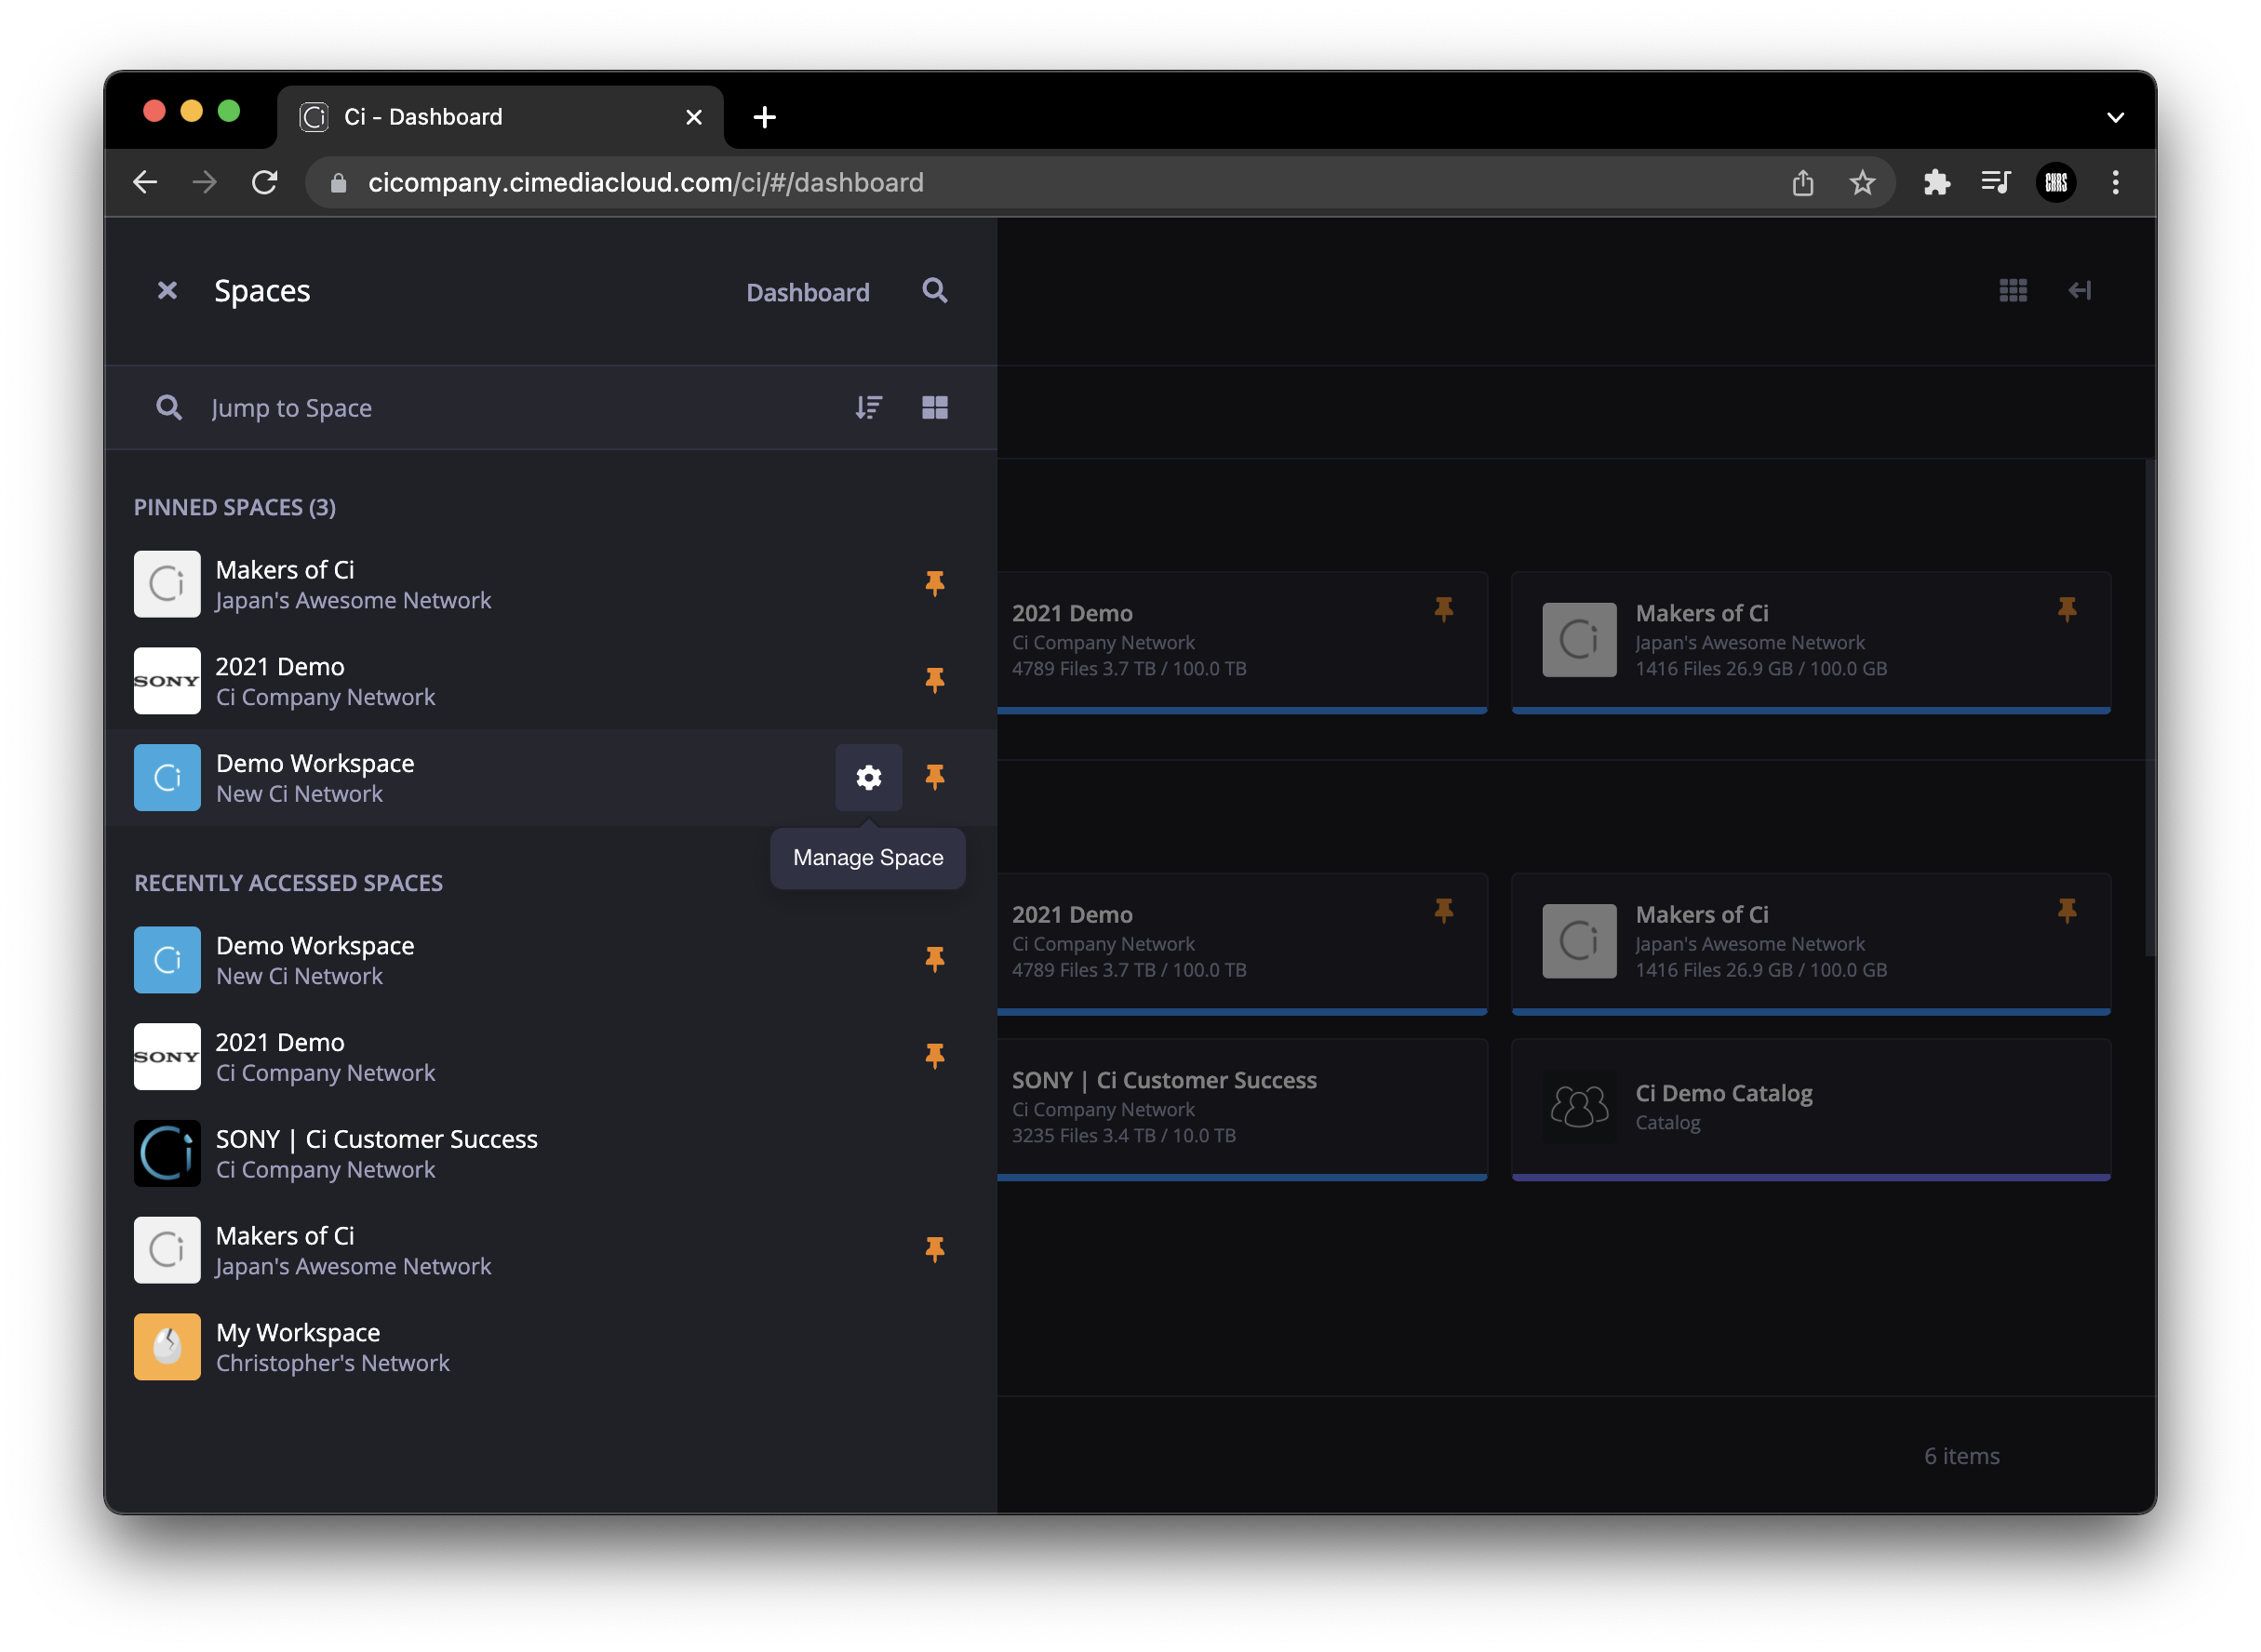The image size is (2261, 1652).
Task: Toggle pin on second 2021 Demo card
Action: click(1444, 911)
